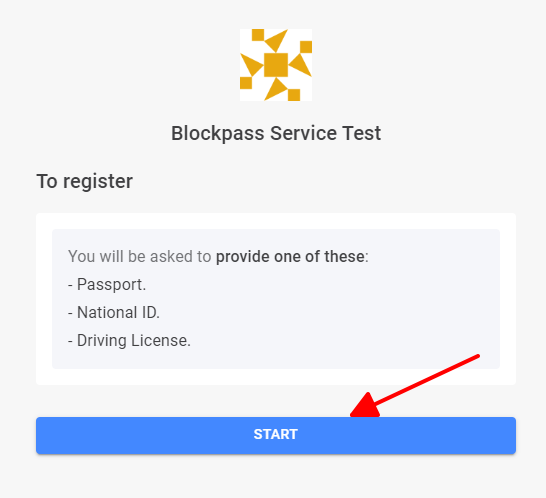Click the word "Test" in the title
The height and width of the screenshot is (498, 546).
(x=362, y=133)
